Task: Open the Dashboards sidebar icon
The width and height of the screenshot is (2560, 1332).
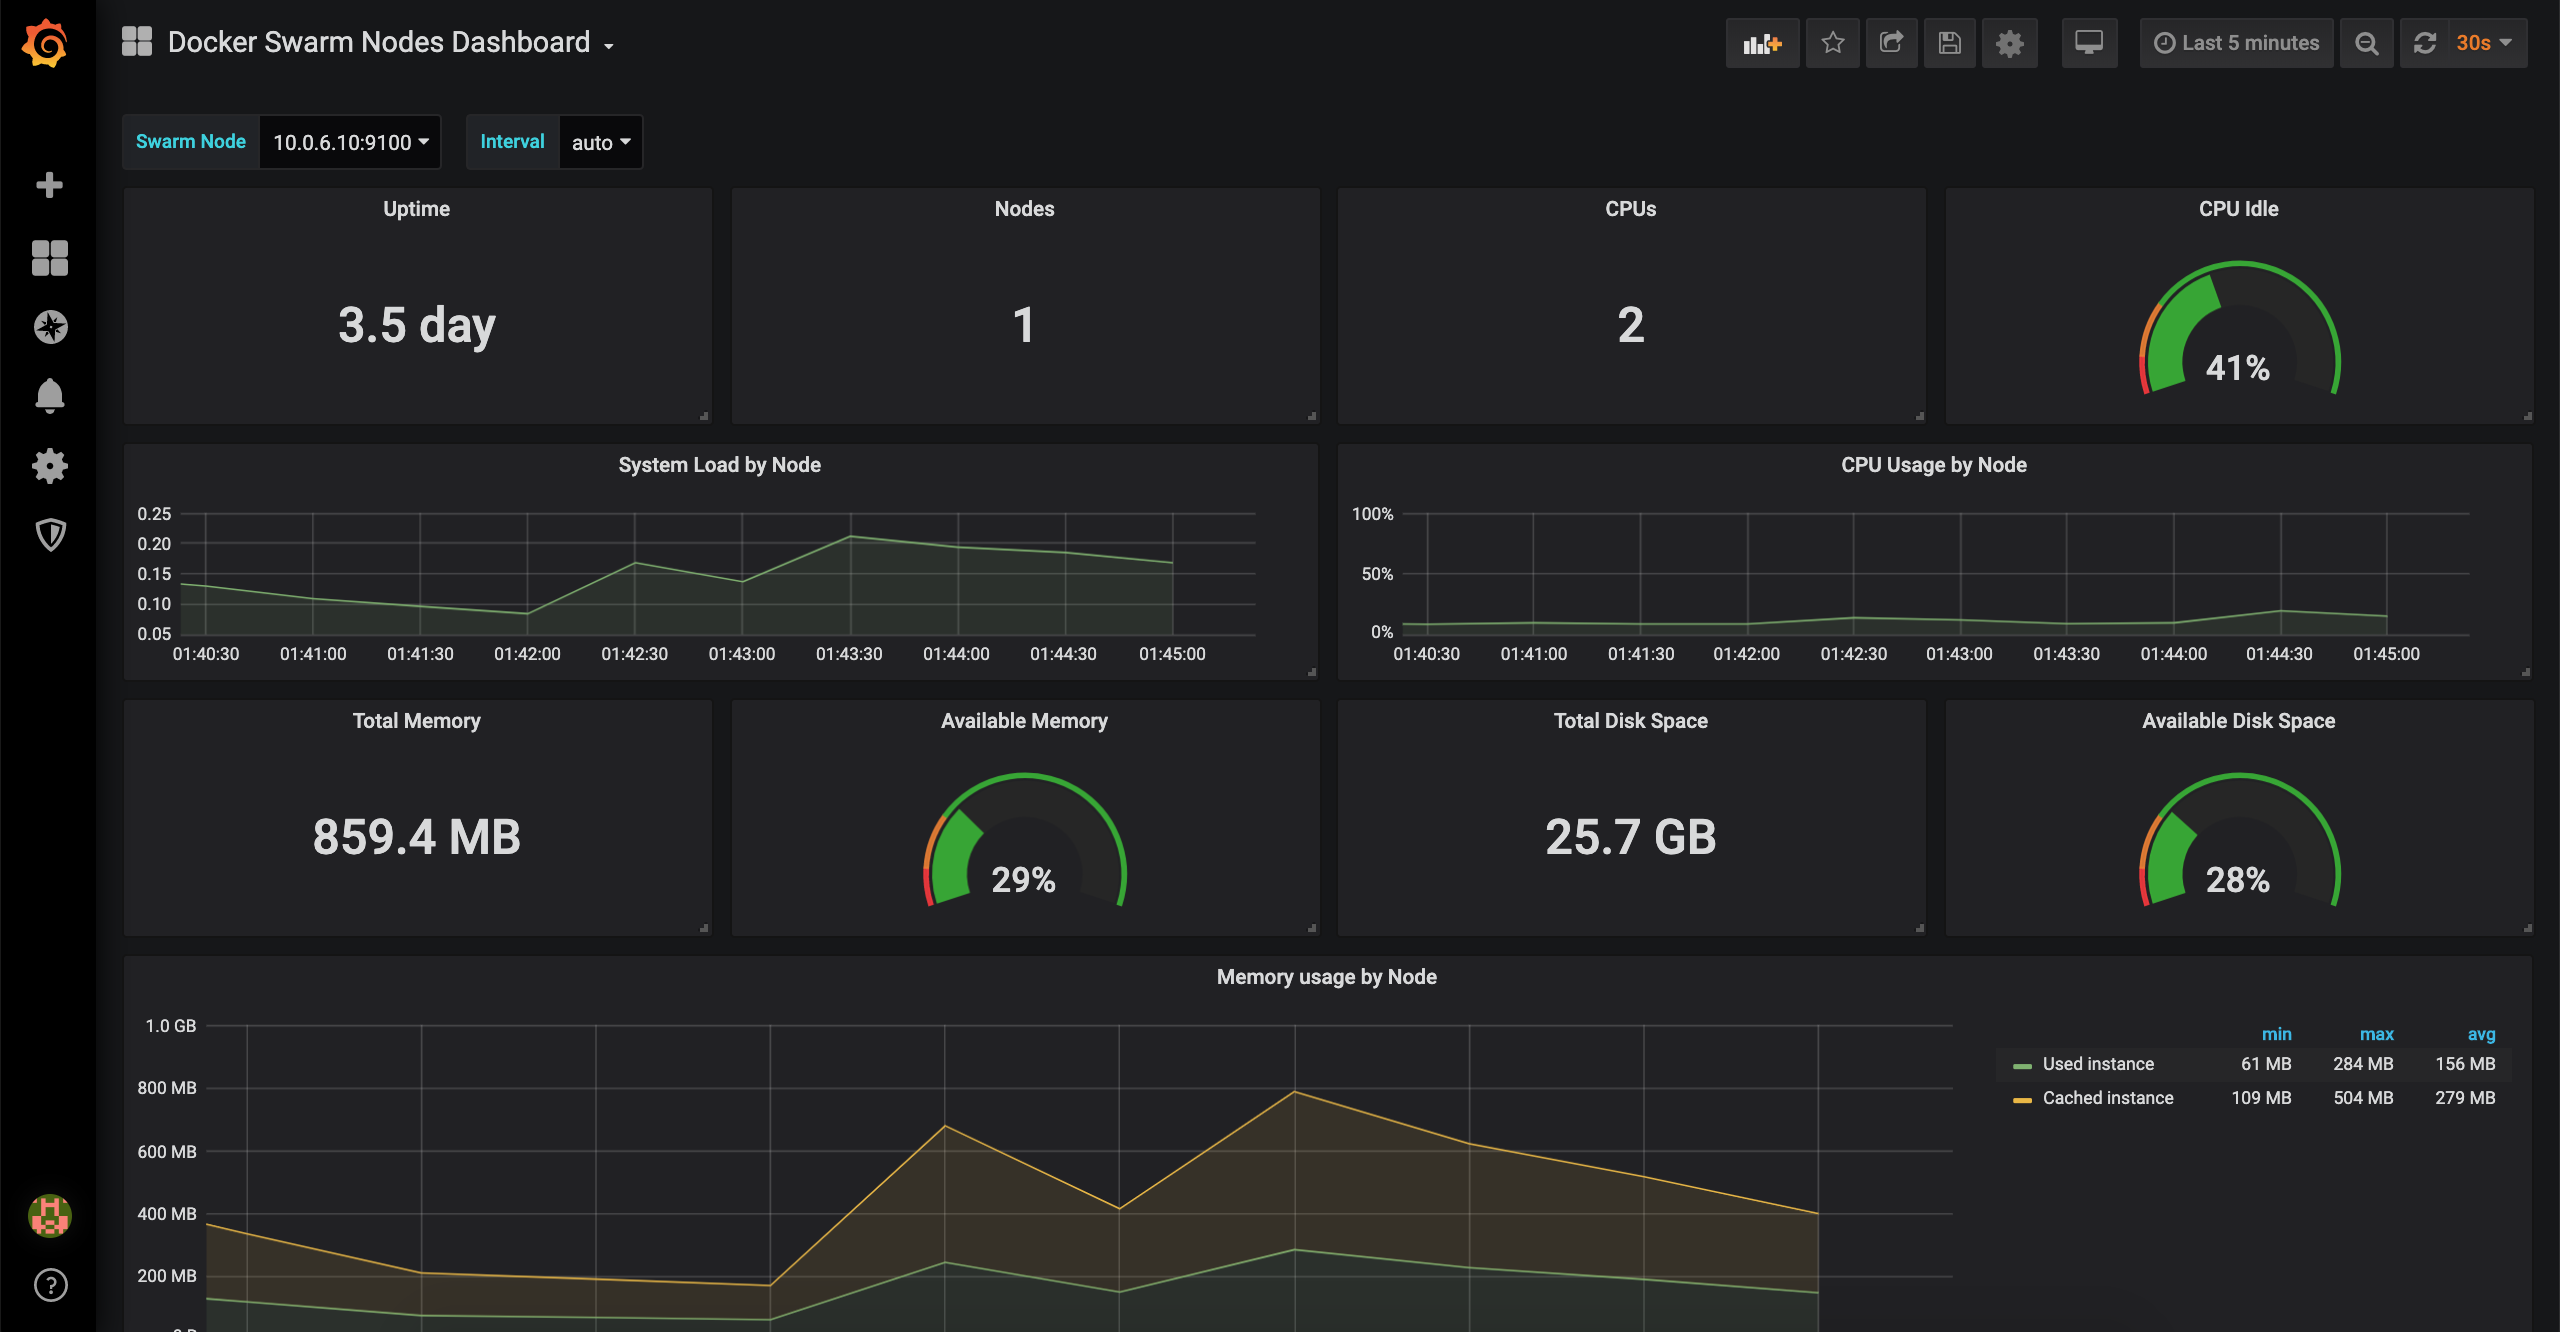Action: point(49,258)
